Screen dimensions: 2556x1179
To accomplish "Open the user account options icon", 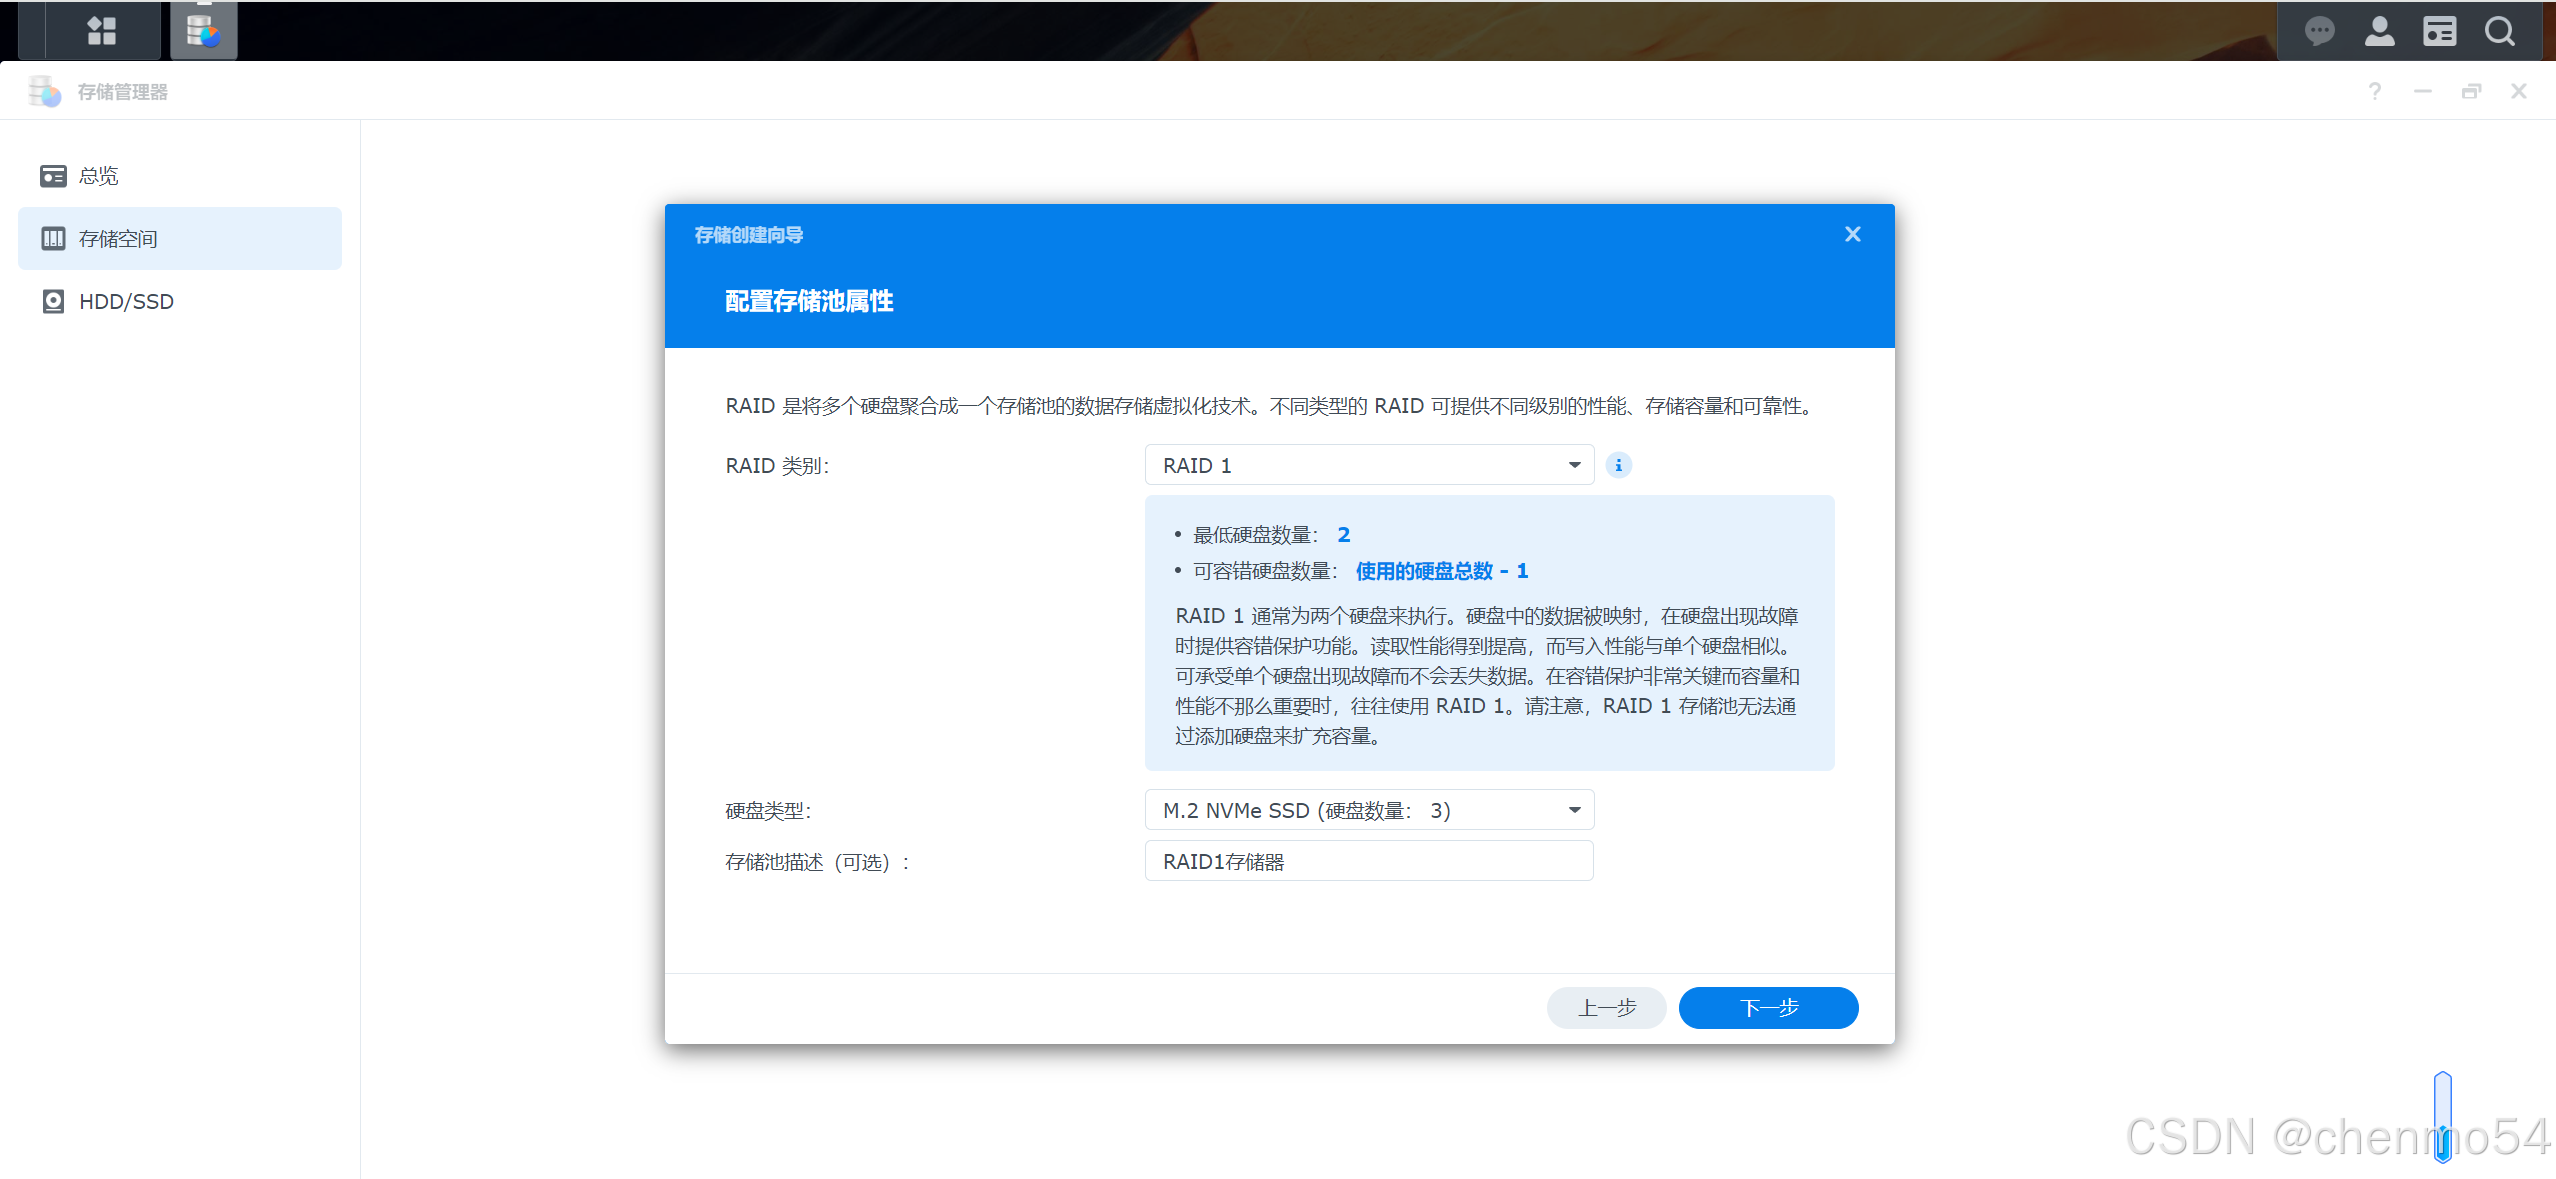I will click(2379, 32).
